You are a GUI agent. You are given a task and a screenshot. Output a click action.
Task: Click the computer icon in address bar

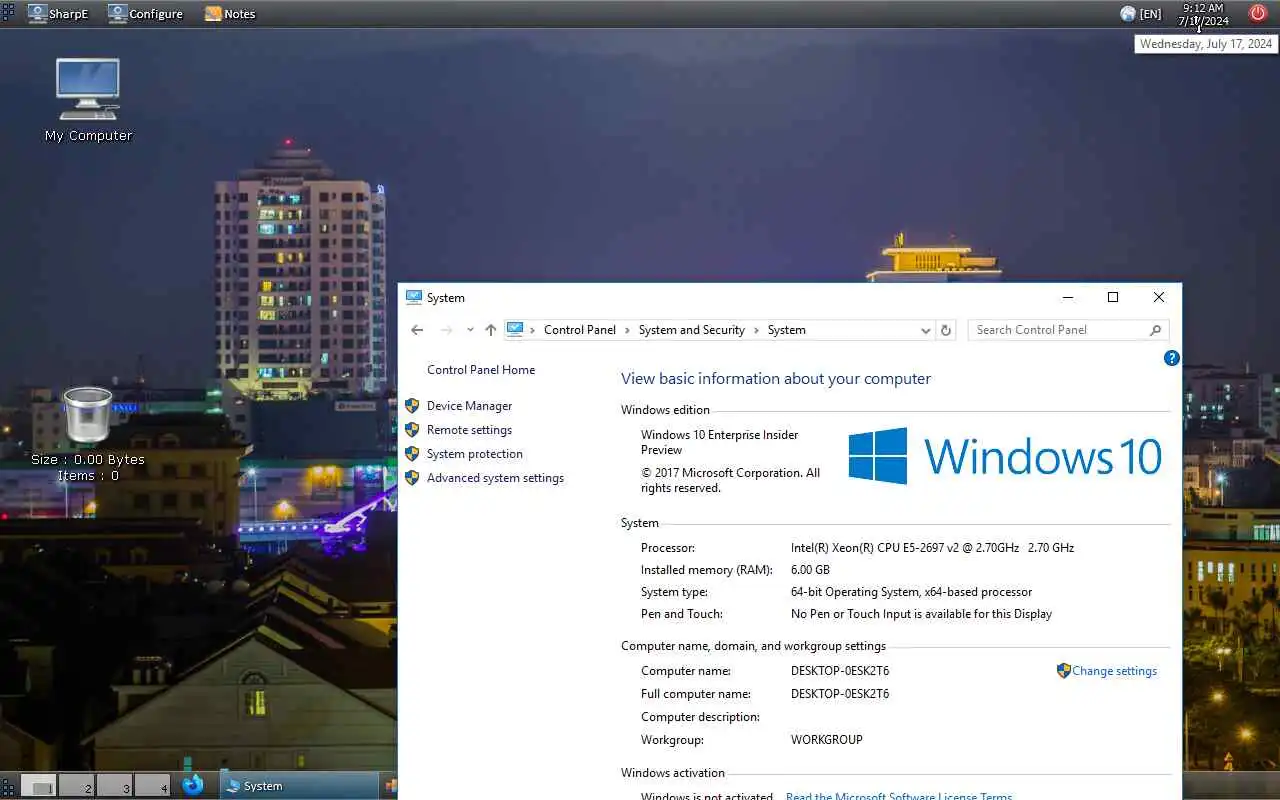pyautogui.click(x=515, y=329)
